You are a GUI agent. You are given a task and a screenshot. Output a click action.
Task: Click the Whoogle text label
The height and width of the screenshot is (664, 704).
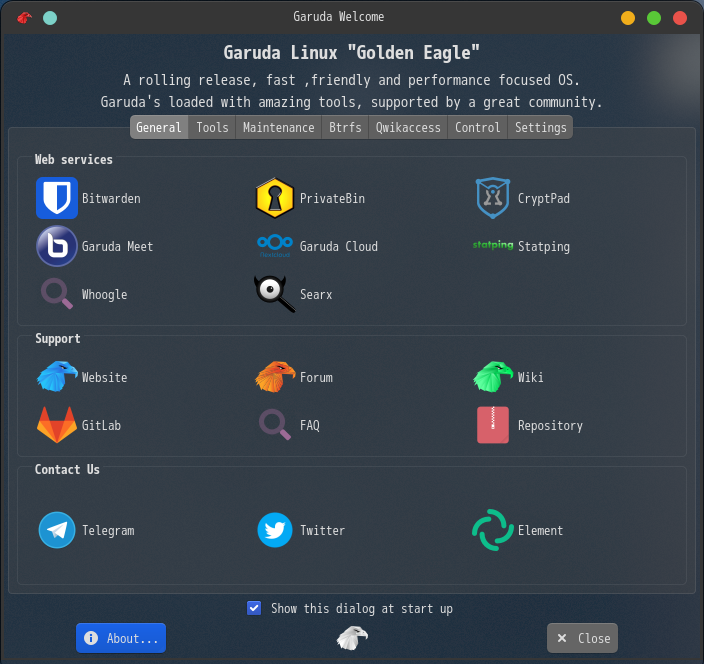point(104,295)
